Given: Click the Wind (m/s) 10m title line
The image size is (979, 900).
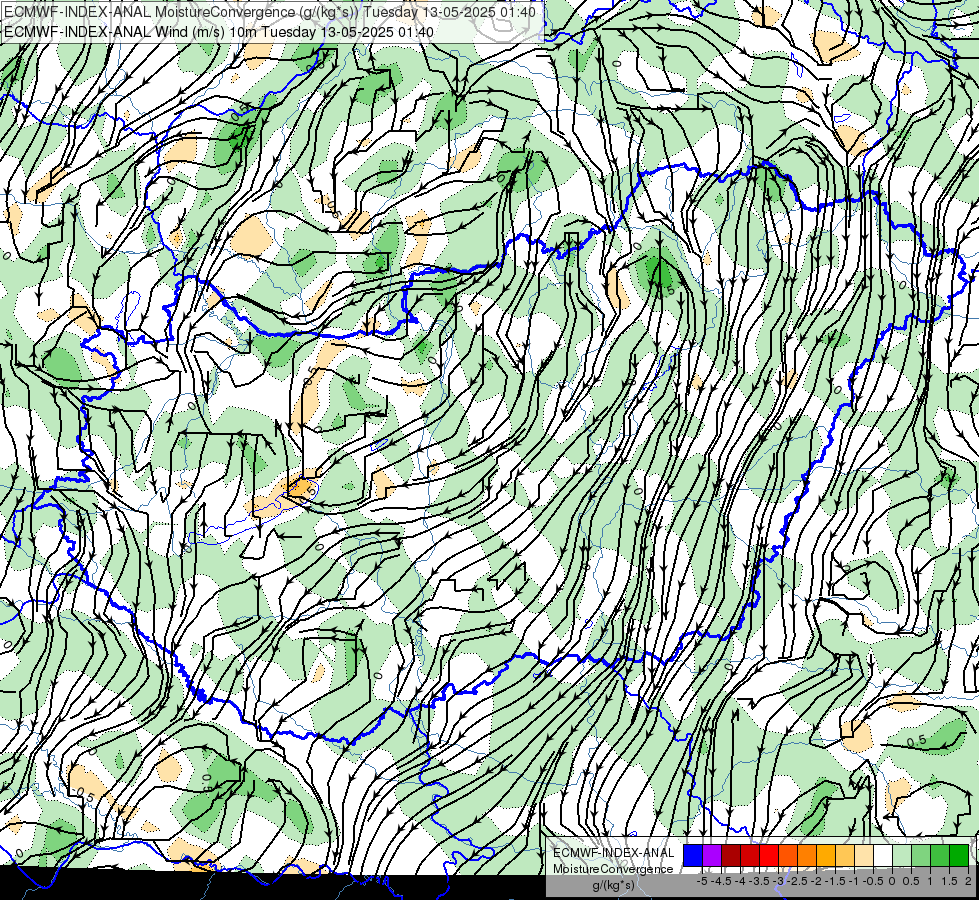Looking at the screenshot, I should pos(219,32).
